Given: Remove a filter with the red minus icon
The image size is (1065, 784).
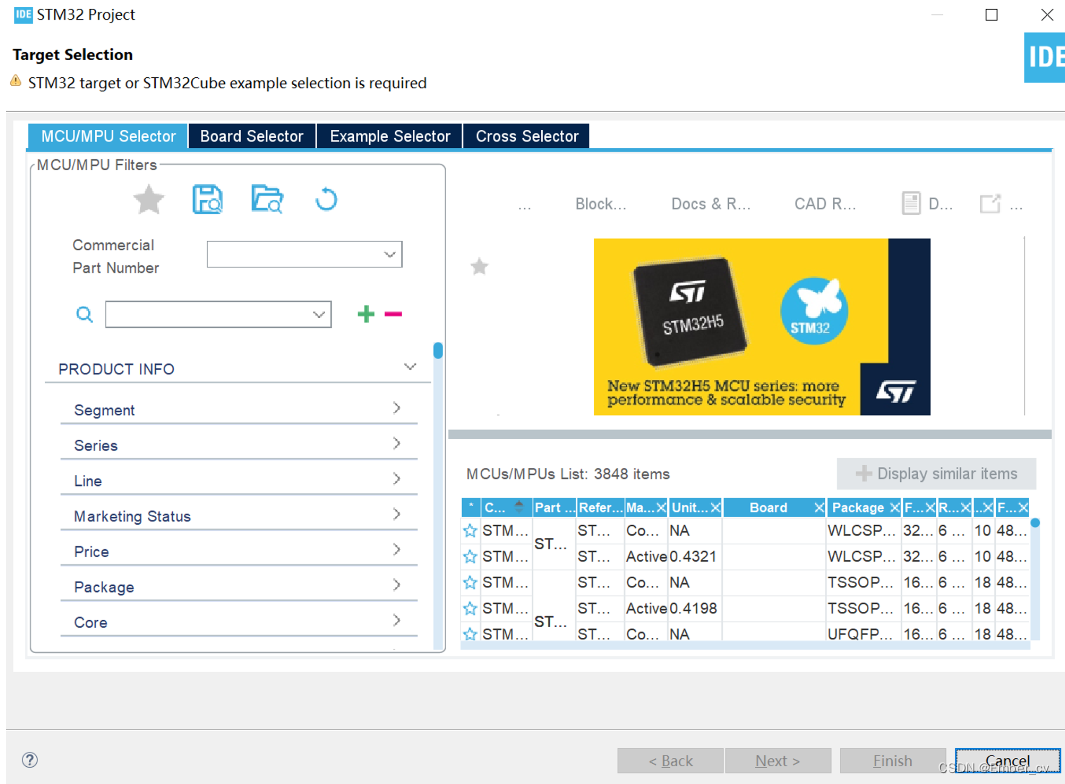Looking at the screenshot, I should point(393,314).
